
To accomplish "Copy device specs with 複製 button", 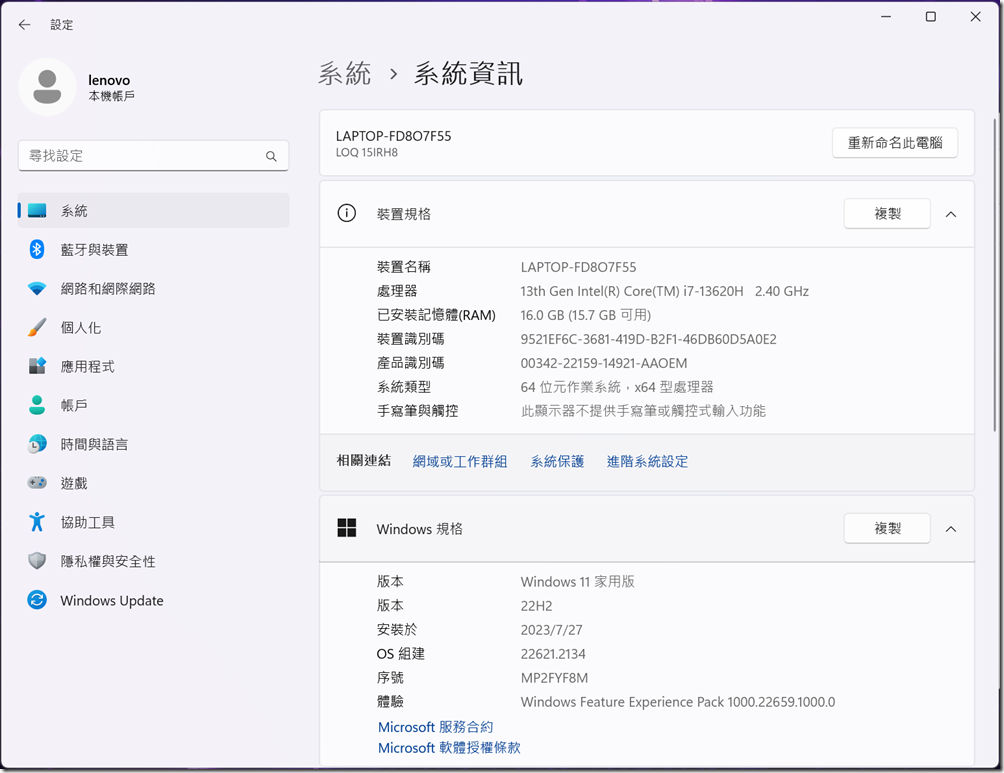I will [887, 214].
